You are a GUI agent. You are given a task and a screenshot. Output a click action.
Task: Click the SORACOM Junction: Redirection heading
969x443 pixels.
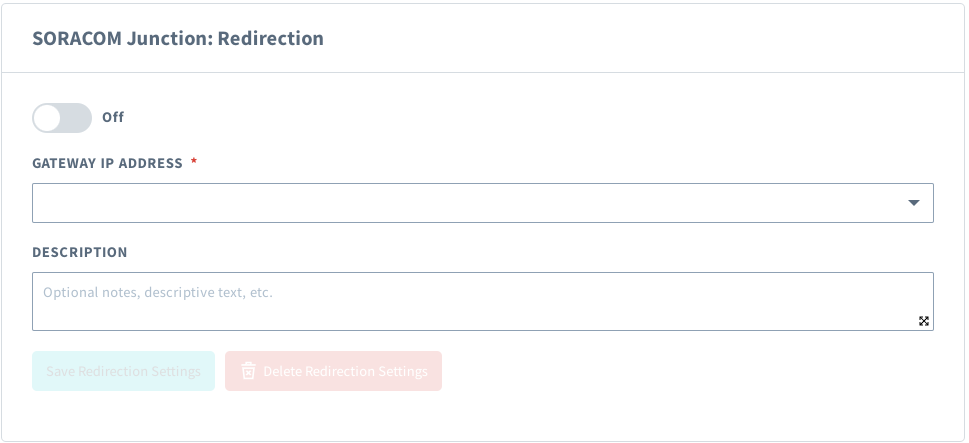(x=178, y=39)
